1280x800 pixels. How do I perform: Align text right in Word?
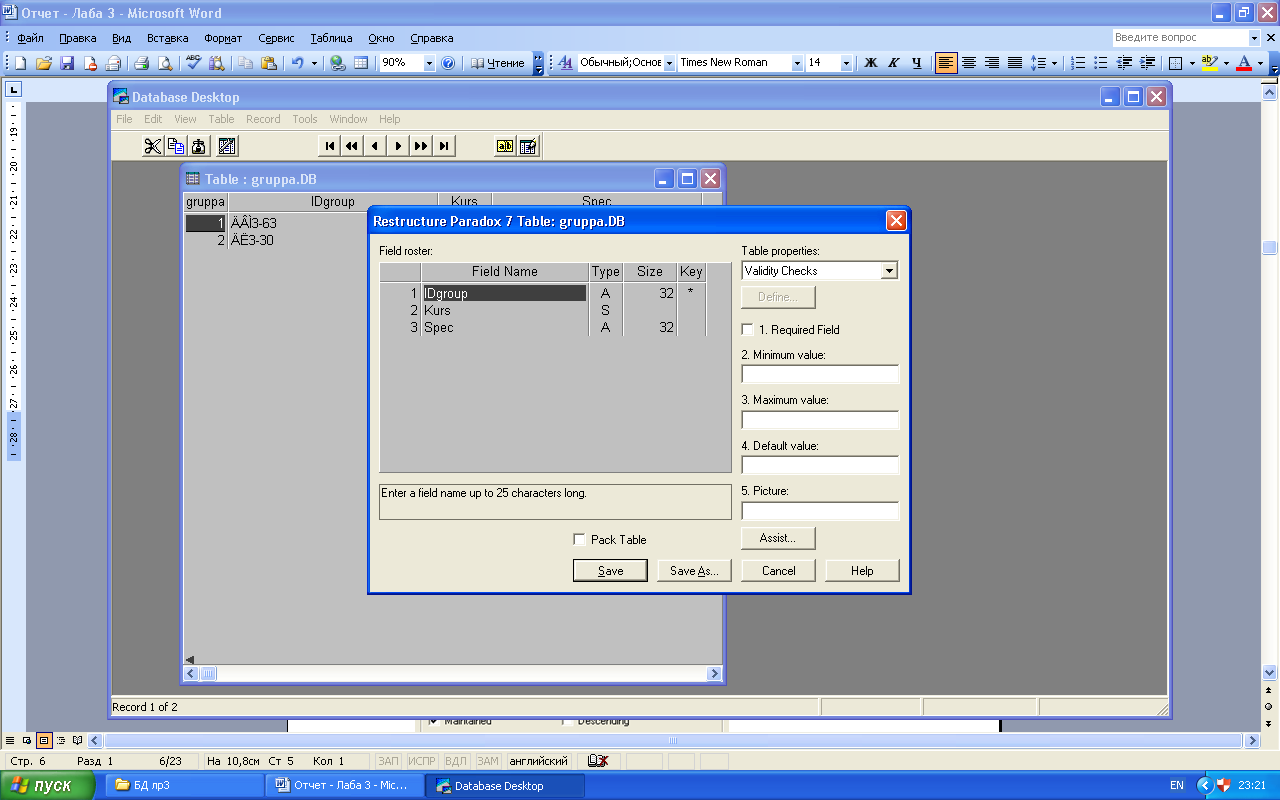(x=992, y=63)
